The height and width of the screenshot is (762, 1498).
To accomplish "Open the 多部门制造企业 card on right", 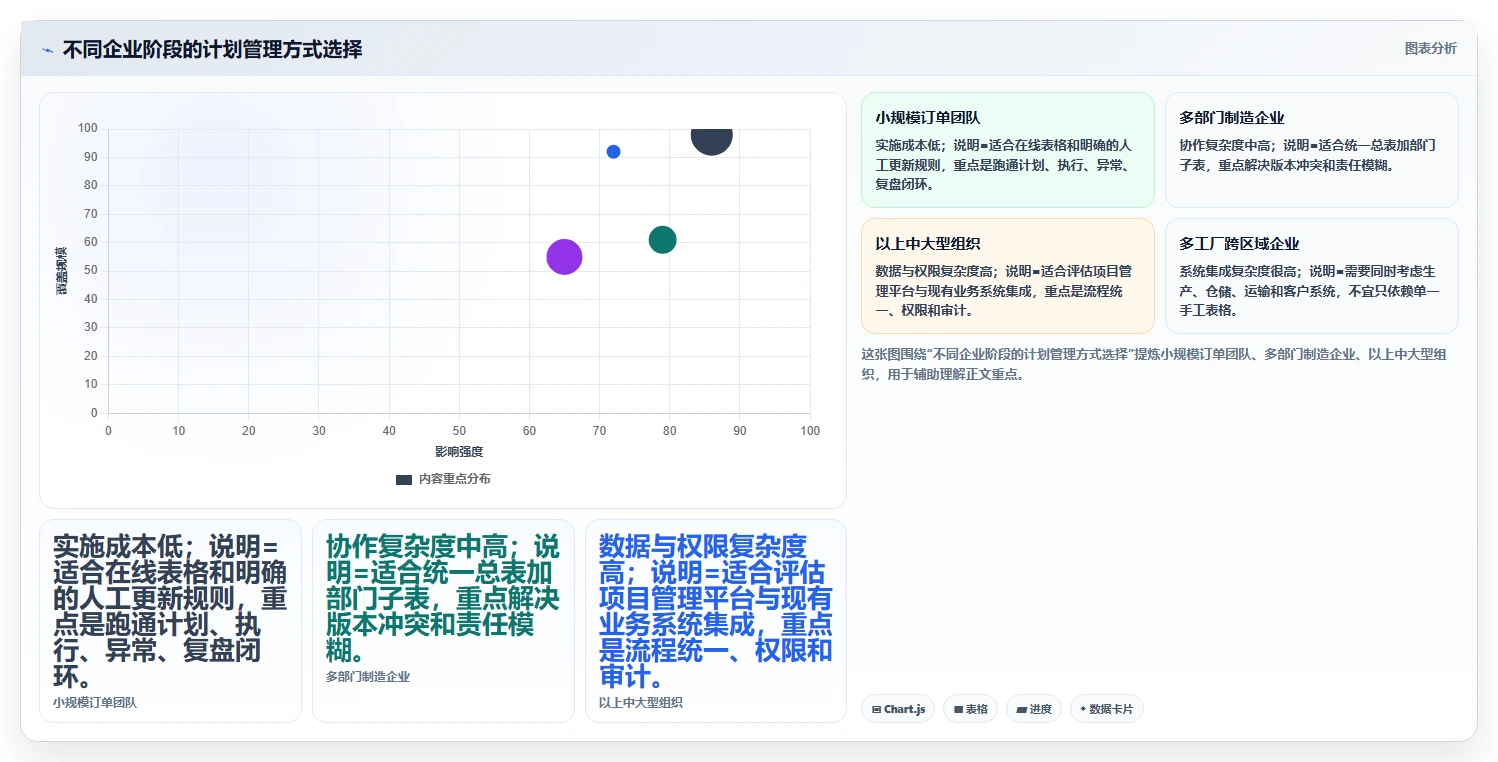I will pyautogui.click(x=1312, y=150).
